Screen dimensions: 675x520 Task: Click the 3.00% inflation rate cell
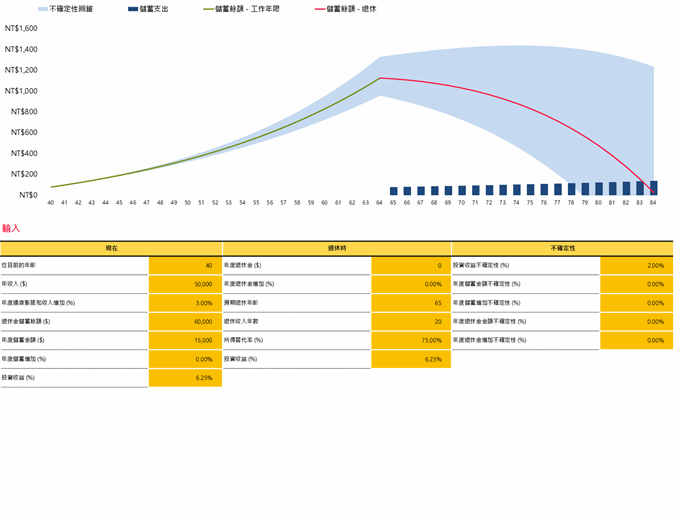185,302
